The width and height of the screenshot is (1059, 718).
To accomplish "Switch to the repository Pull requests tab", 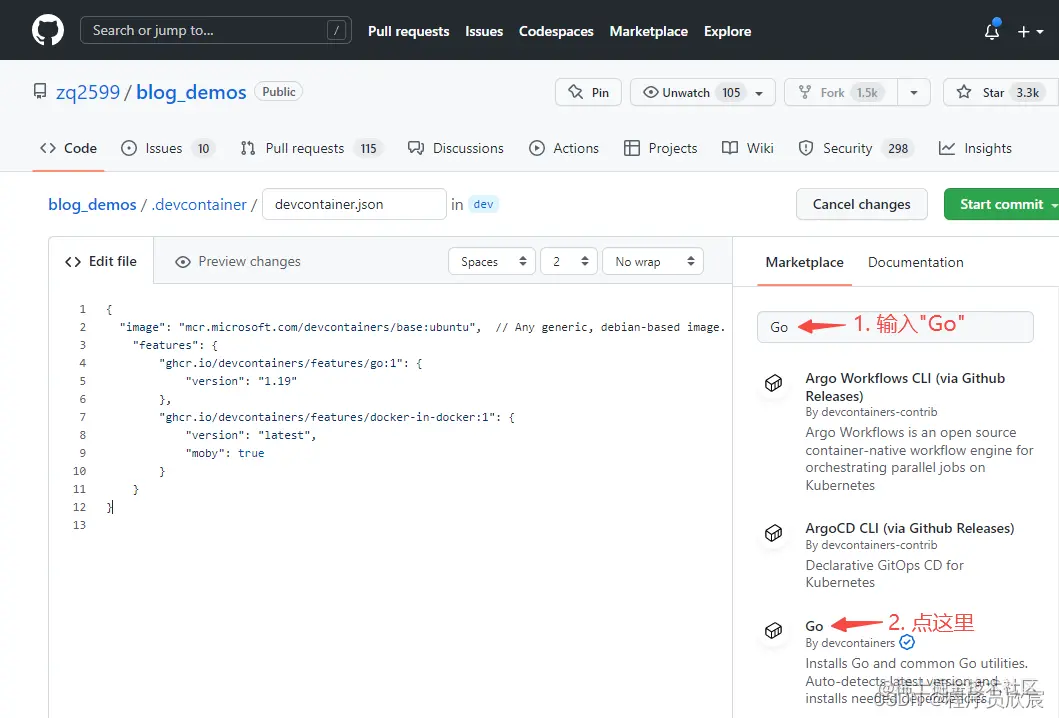I will (311, 148).
